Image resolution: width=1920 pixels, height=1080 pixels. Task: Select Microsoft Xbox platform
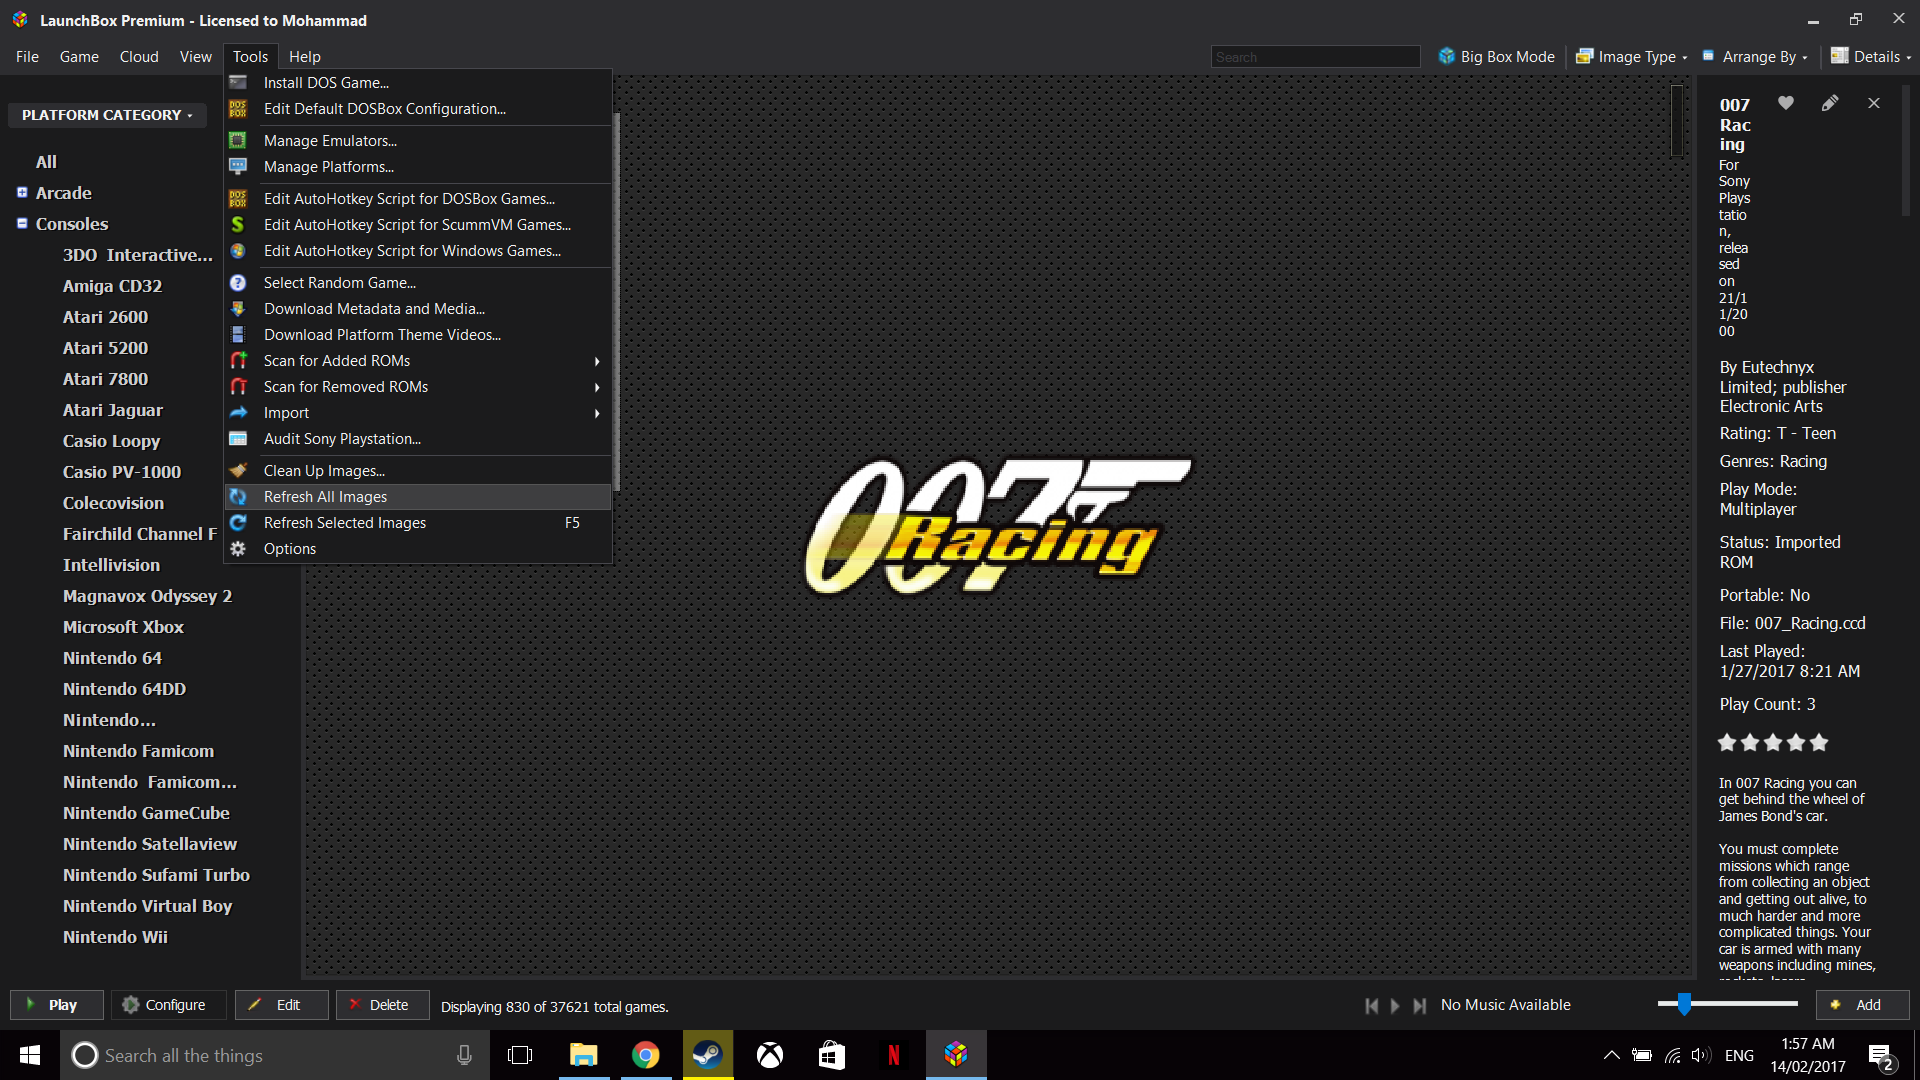(123, 627)
